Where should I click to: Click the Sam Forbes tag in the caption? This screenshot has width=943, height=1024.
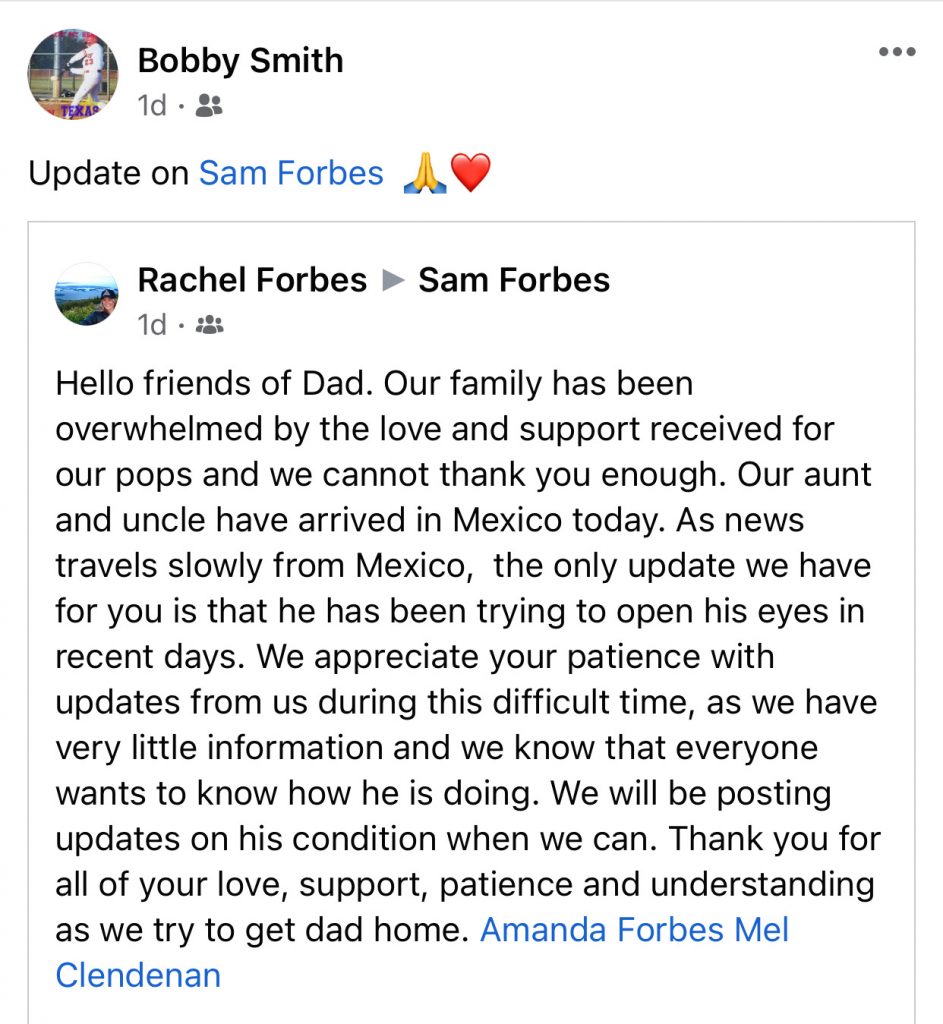point(291,173)
